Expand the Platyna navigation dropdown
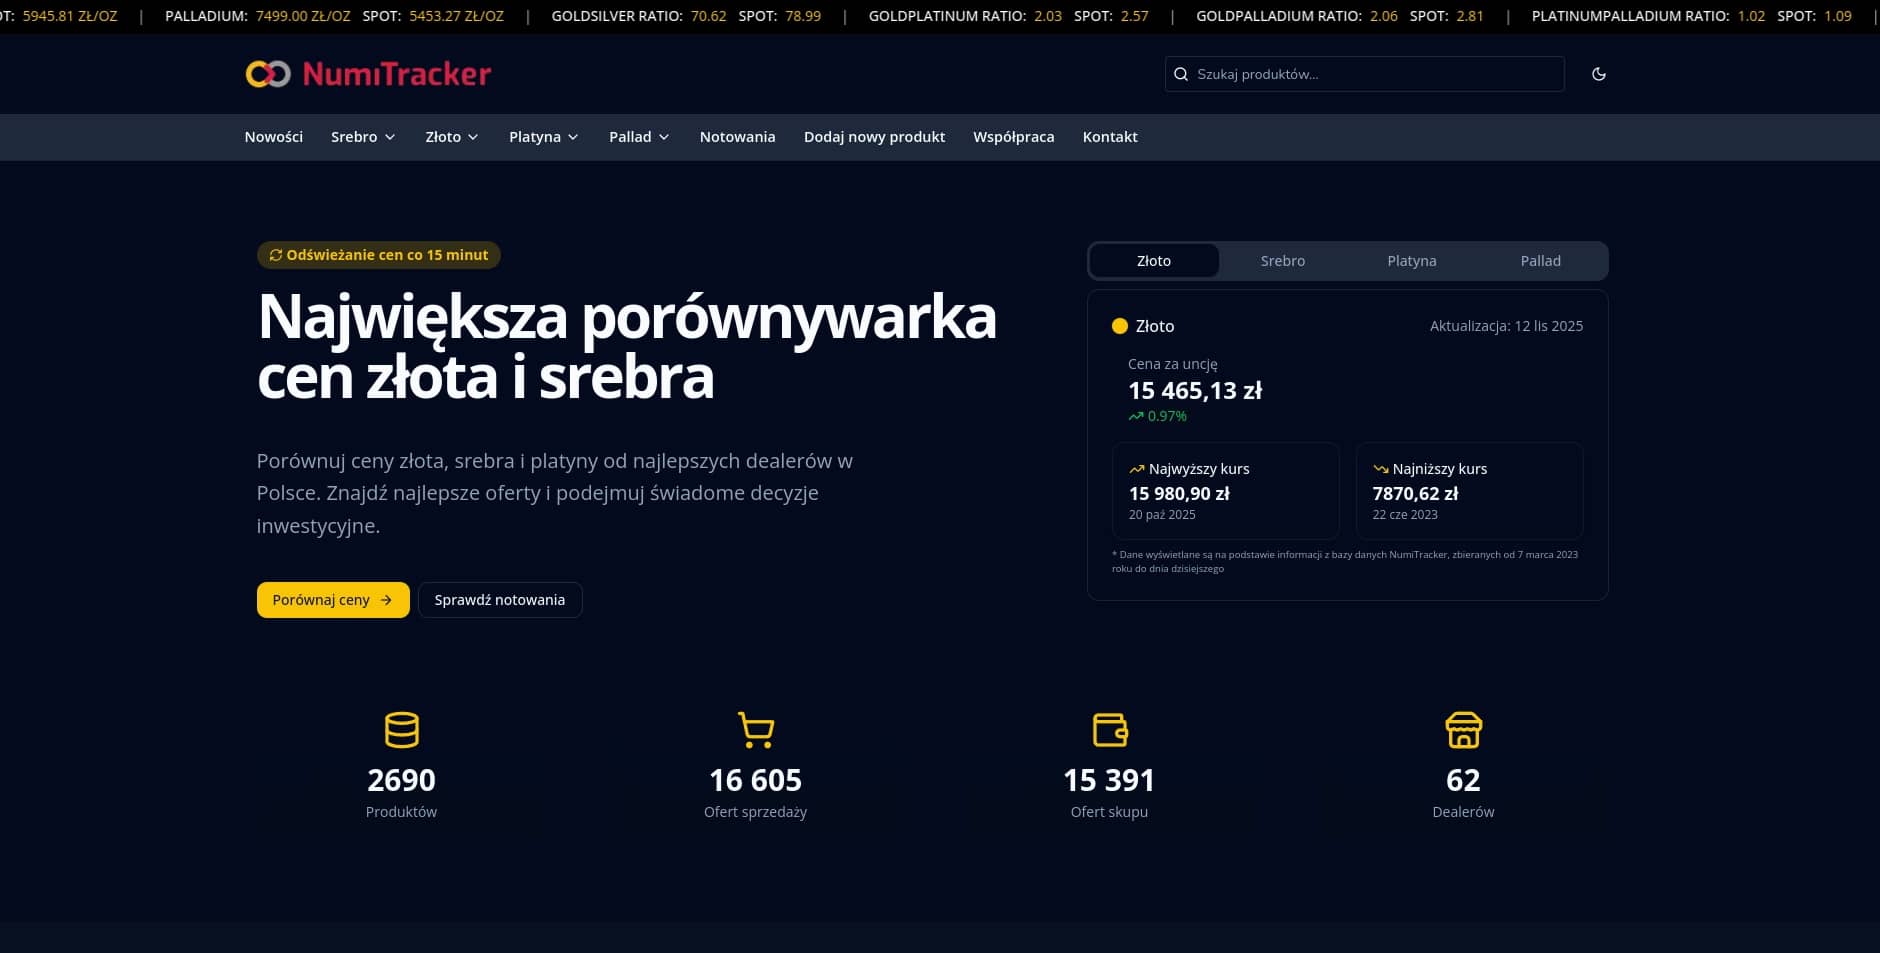1880x953 pixels. [x=543, y=137]
